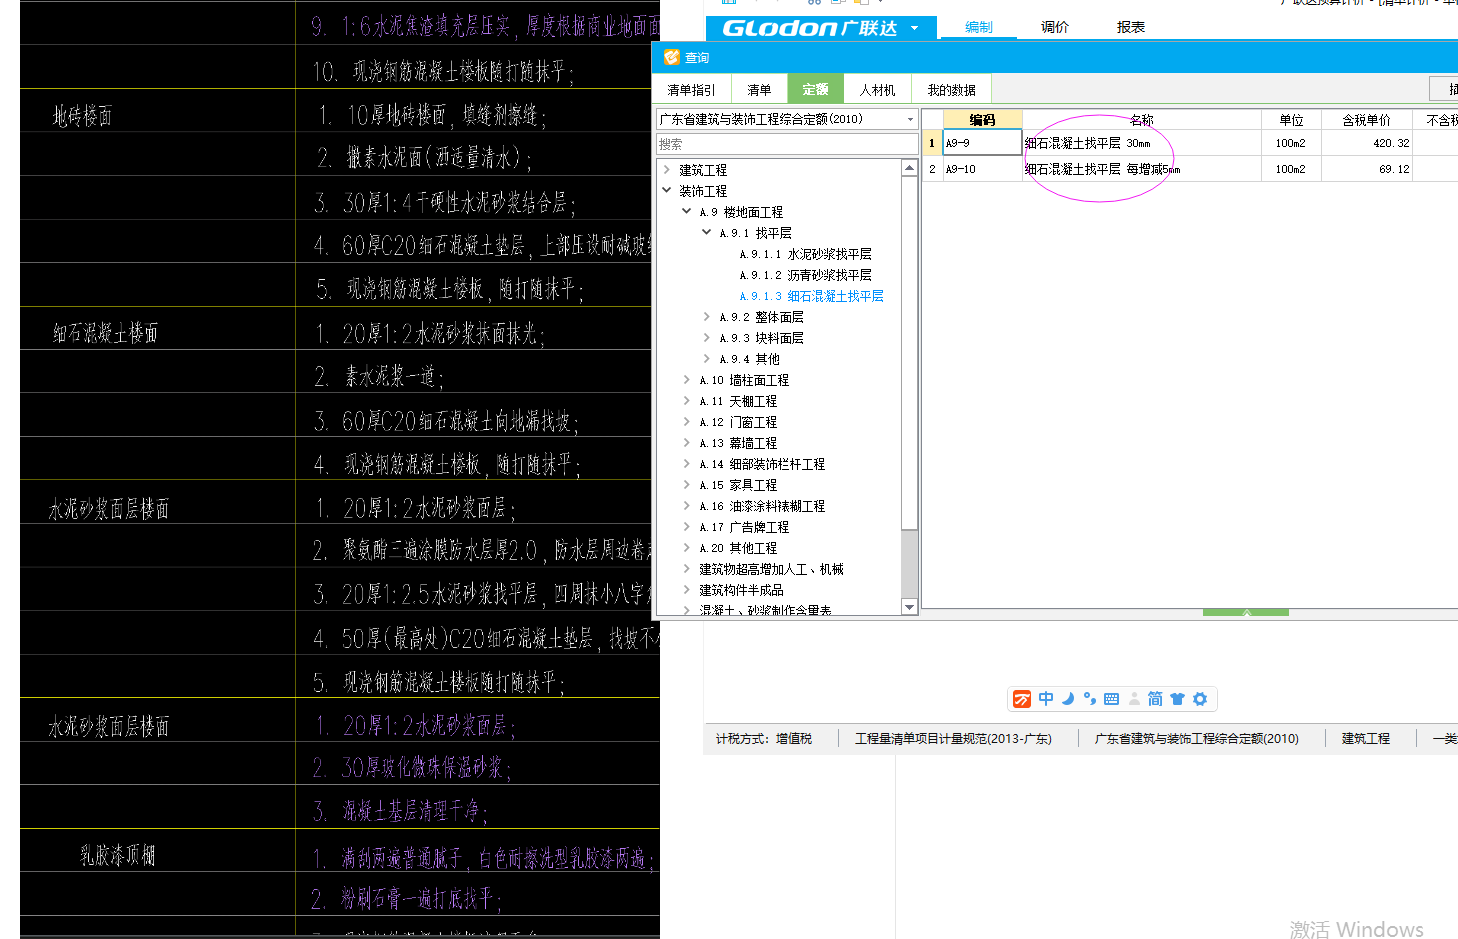
Task: Collapse the 装饰工程 tree node
Action: [667, 190]
